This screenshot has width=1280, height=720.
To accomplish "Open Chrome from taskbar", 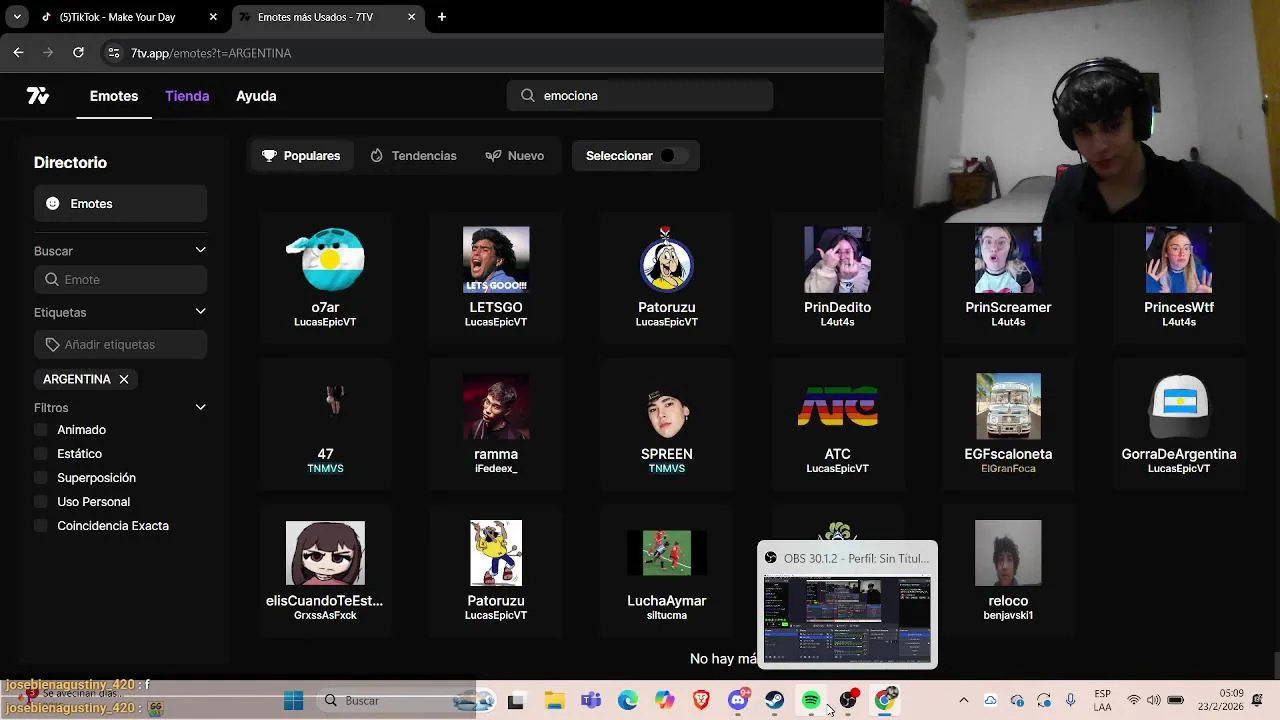I will pos(885,701).
